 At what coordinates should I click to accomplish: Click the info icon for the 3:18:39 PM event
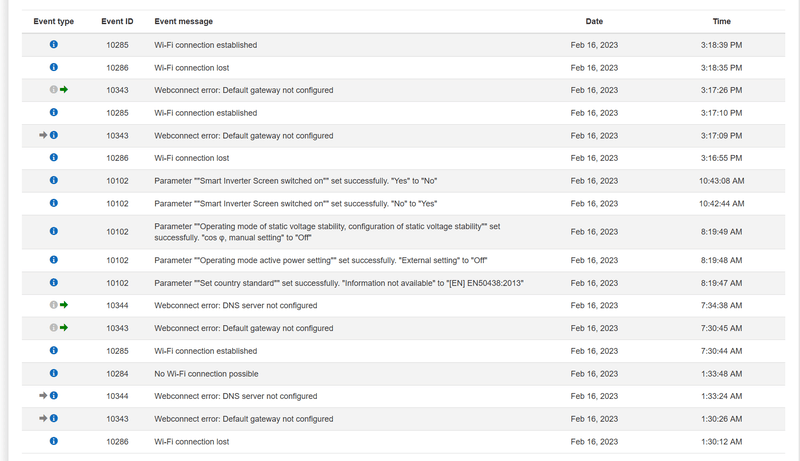[x=54, y=45]
